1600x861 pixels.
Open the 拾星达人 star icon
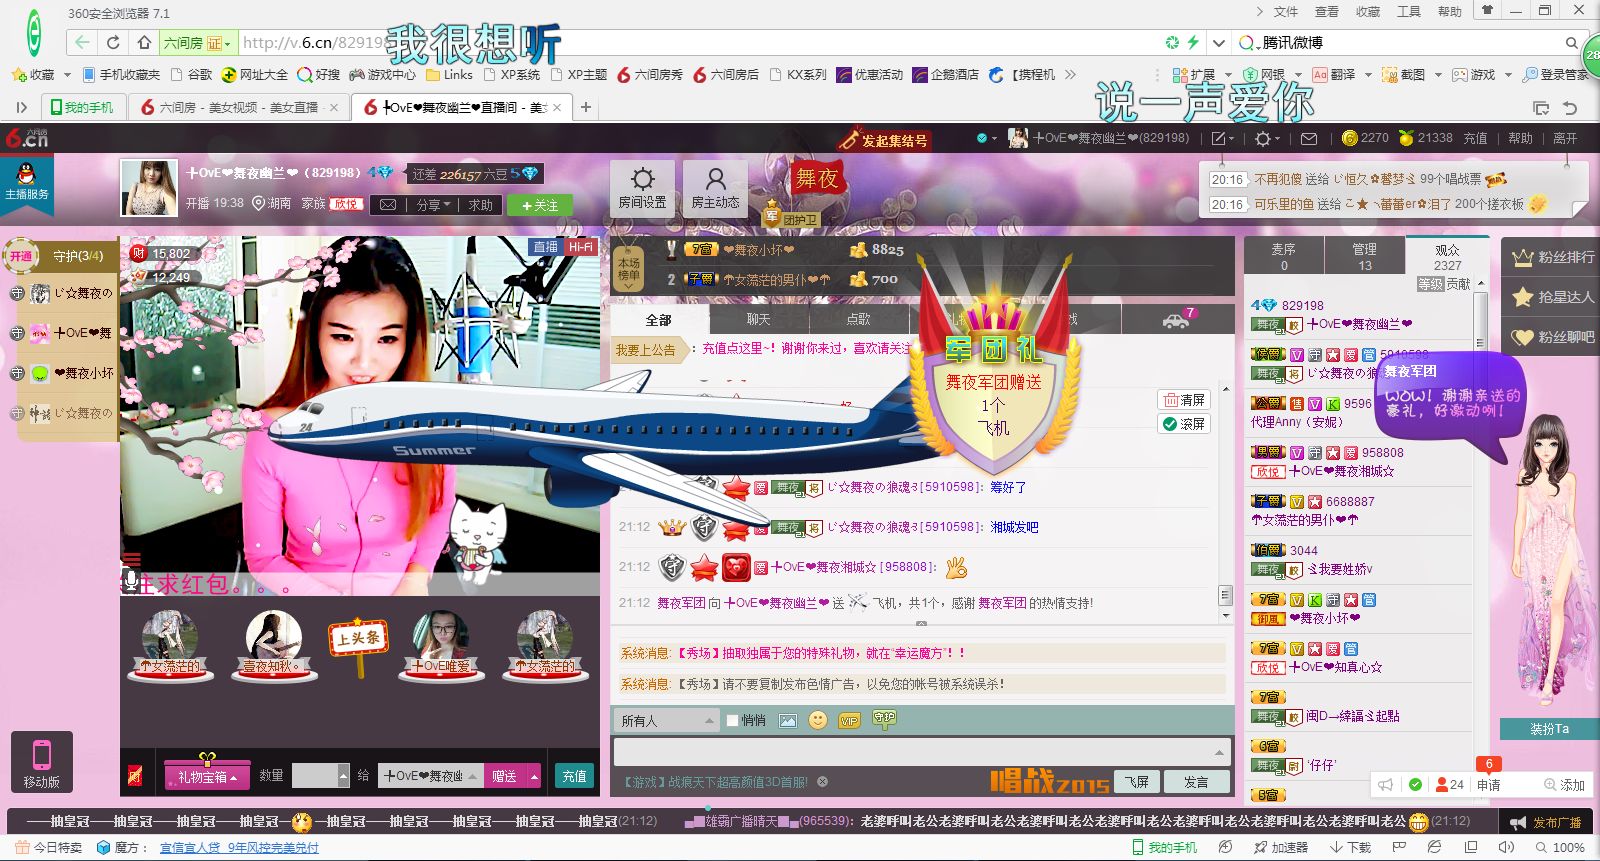coord(1523,297)
